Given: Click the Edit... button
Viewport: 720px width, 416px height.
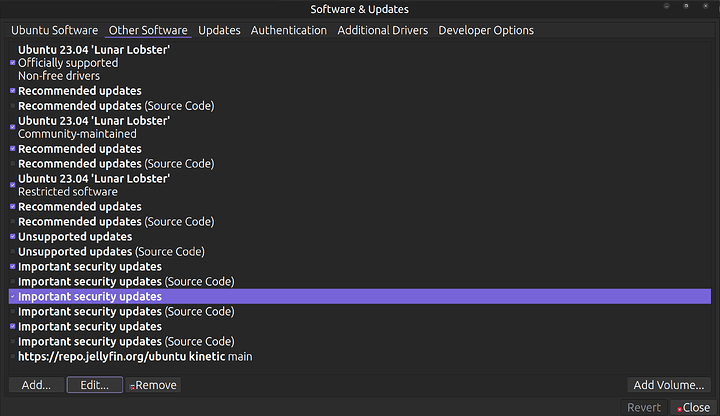Looking at the screenshot, I should point(94,385).
